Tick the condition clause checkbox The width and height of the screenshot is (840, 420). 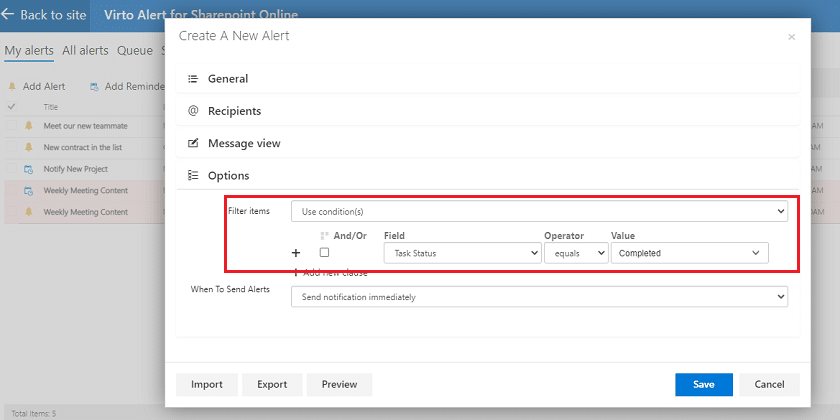pyautogui.click(x=324, y=252)
